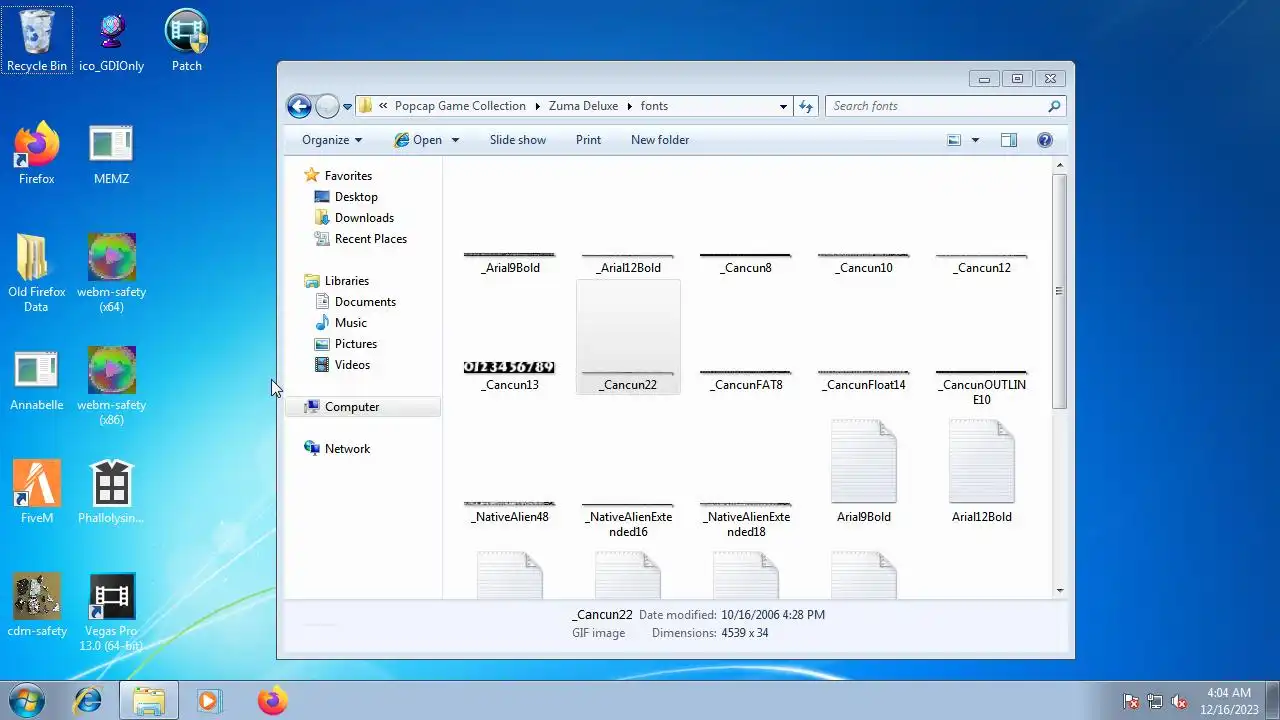The width and height of the screenshot is (1280, 720).
Task: Select the Vegas Pro 13.0 shortcut
Action: click(112, 612)
